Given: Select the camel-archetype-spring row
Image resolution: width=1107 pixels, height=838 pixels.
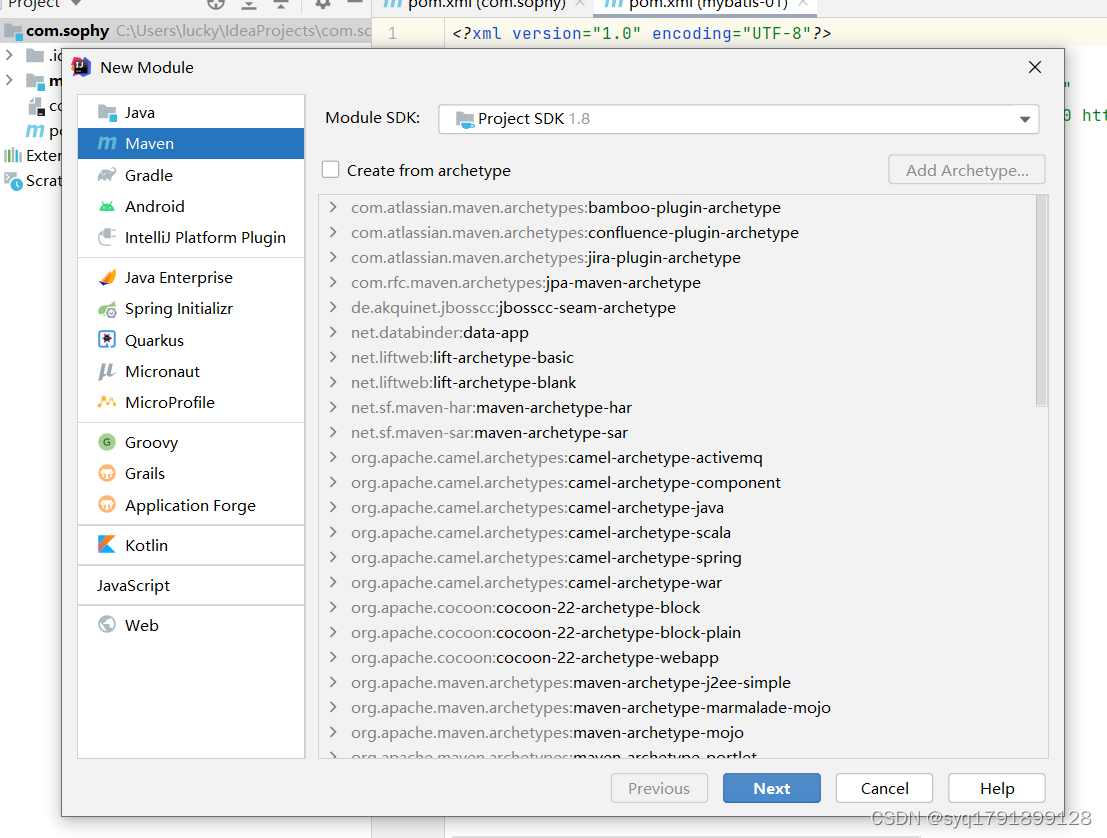Looking at the screenshot, I should (x=677, y=558).
